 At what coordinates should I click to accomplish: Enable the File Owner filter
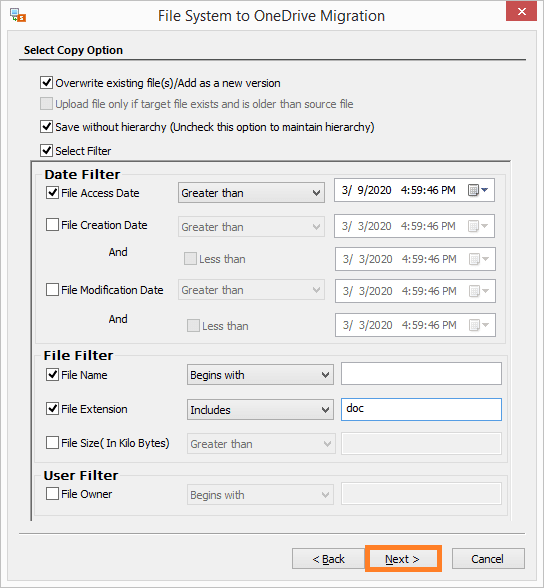[x=52, y=494]
